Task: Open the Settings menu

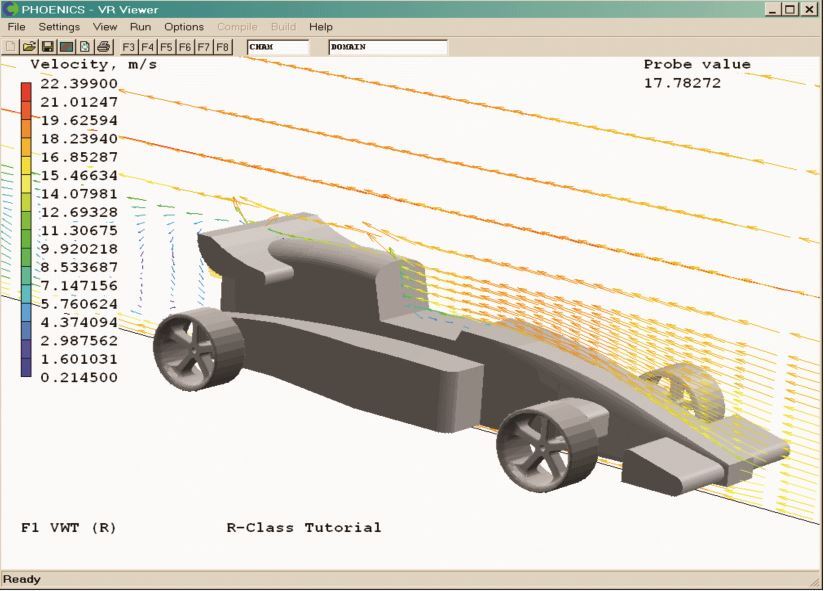Action: coord(59,27)
